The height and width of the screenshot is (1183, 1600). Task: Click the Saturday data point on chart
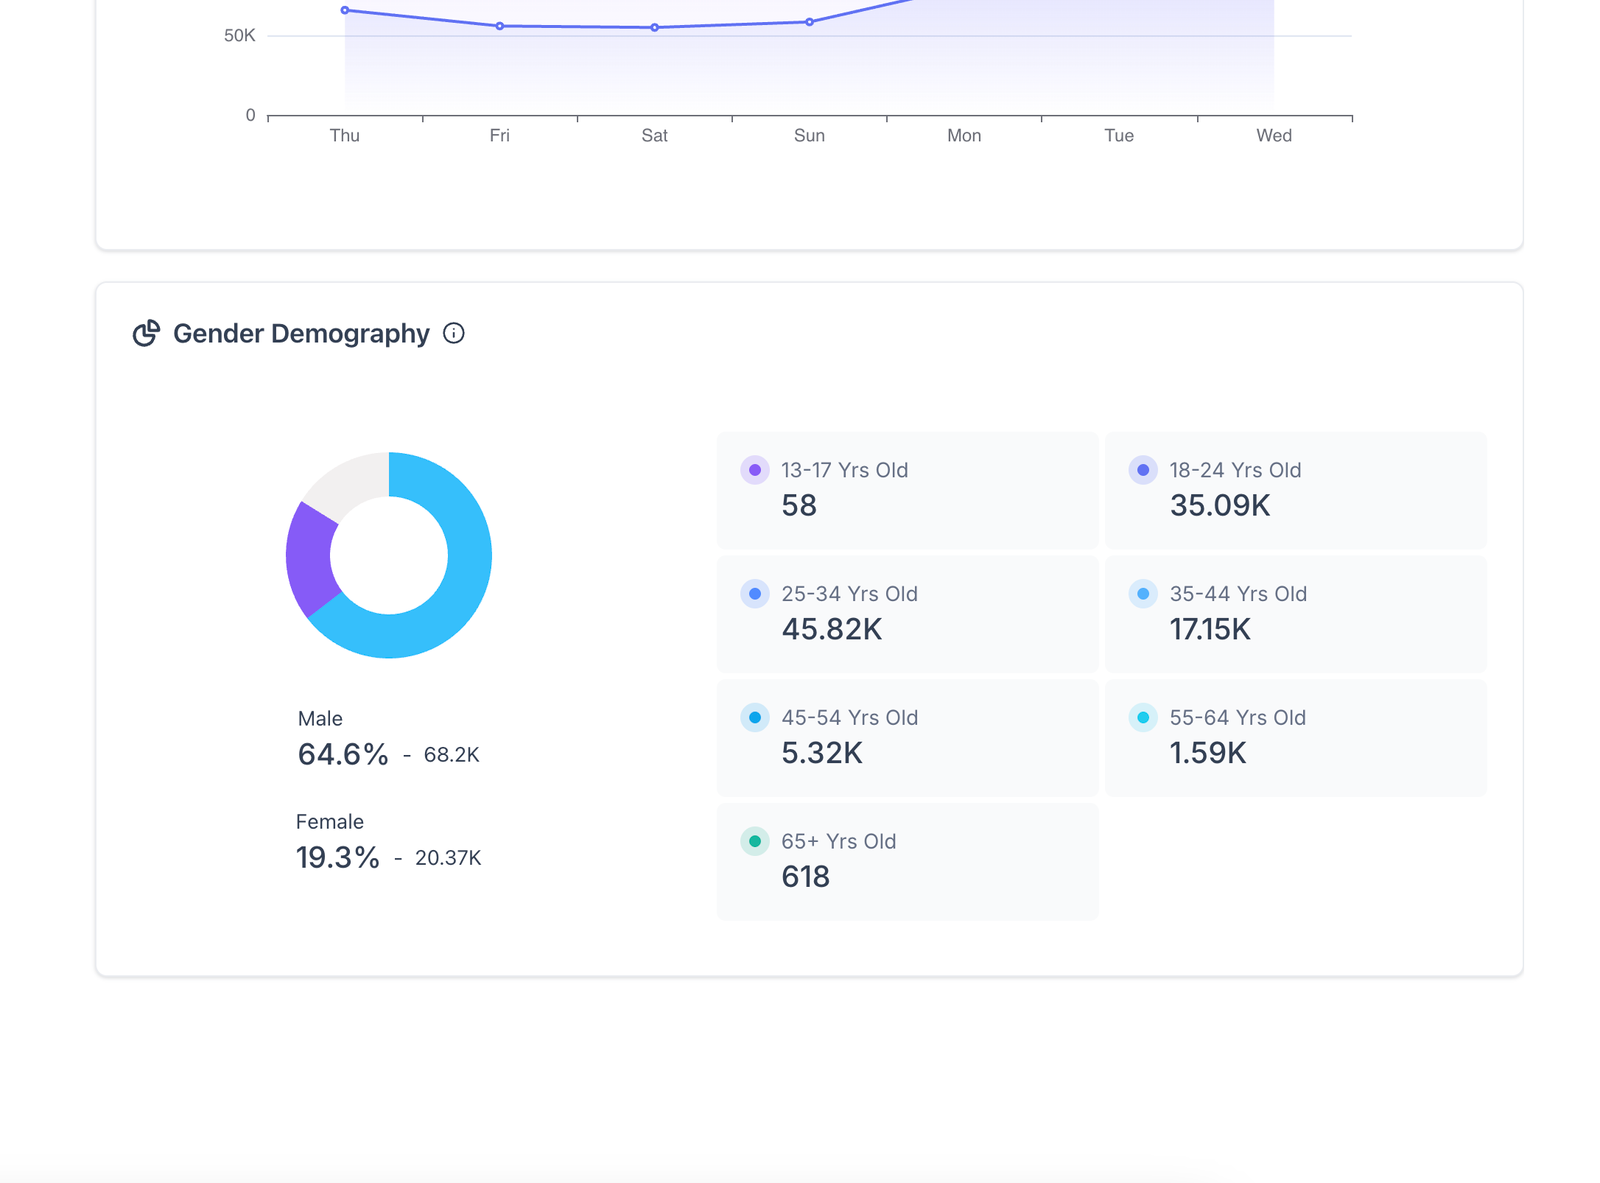pyautogui.click(x=655, y=28)
